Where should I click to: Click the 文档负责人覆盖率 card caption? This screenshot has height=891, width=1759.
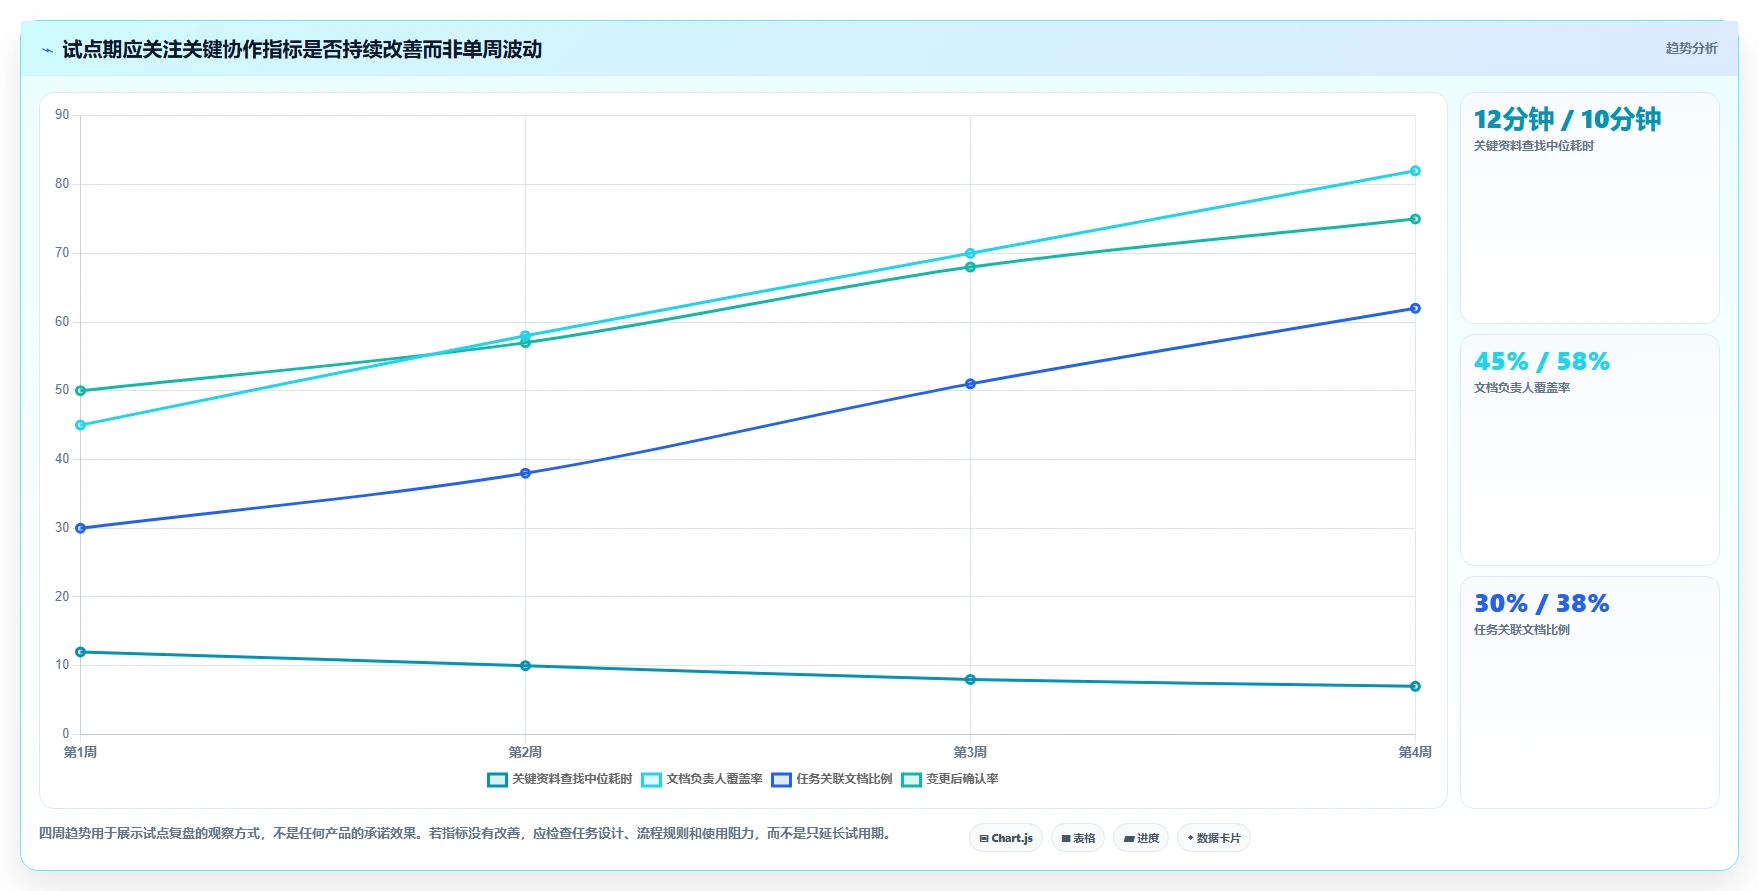[1521, 388]
